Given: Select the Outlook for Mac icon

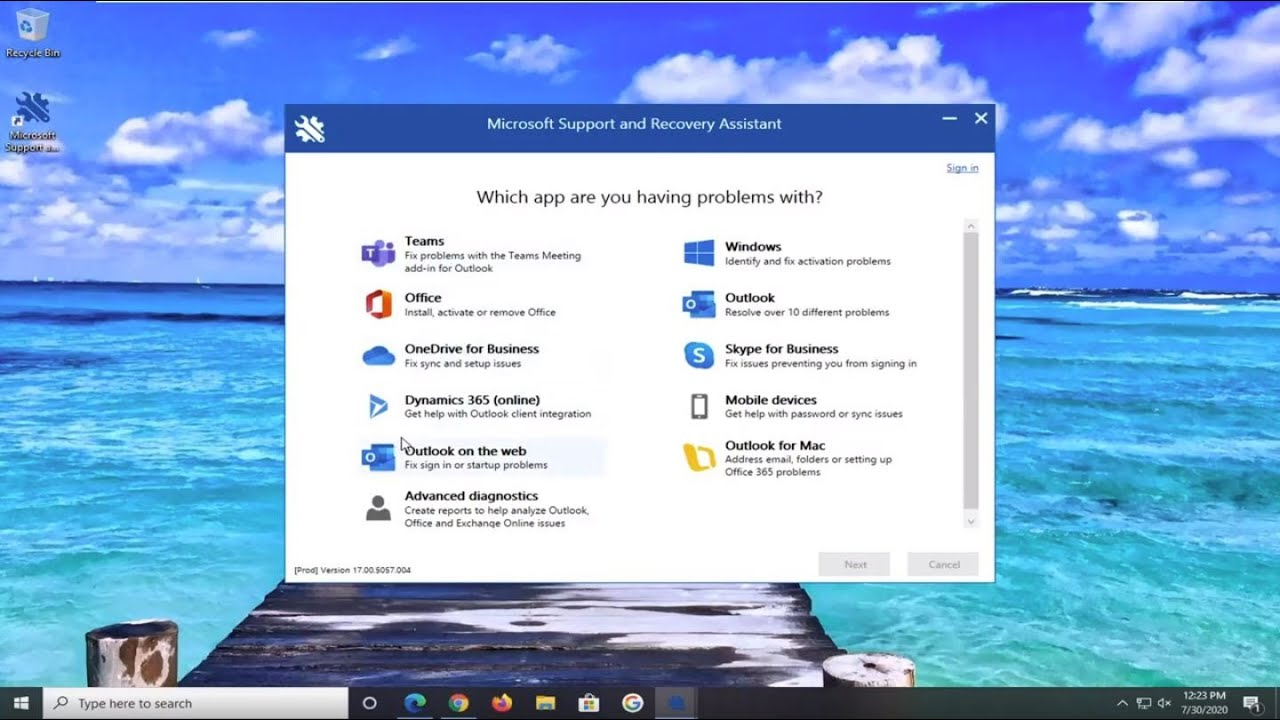Looking at the screenshot, I should click(698, 457).
